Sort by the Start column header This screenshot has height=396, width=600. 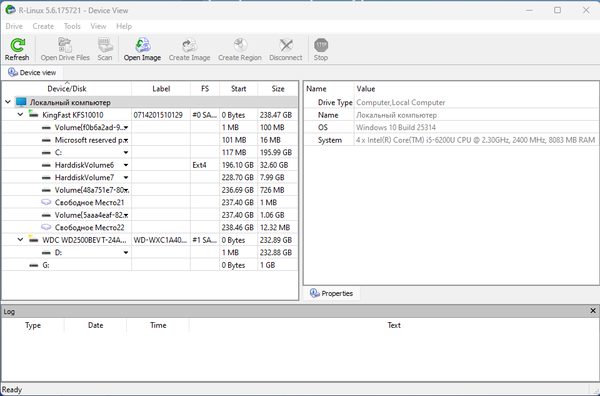coord(238,89)
